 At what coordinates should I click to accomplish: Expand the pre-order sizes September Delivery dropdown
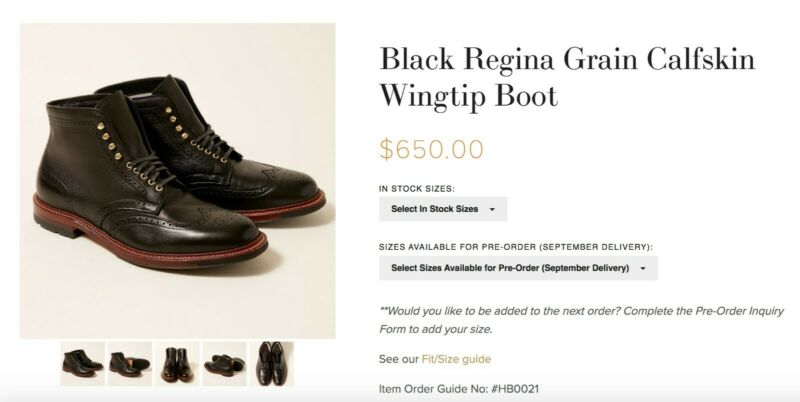510,268
